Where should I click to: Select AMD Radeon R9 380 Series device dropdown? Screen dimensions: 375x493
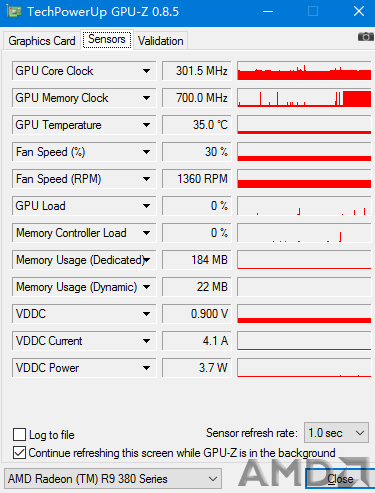(x=113, y=479)
